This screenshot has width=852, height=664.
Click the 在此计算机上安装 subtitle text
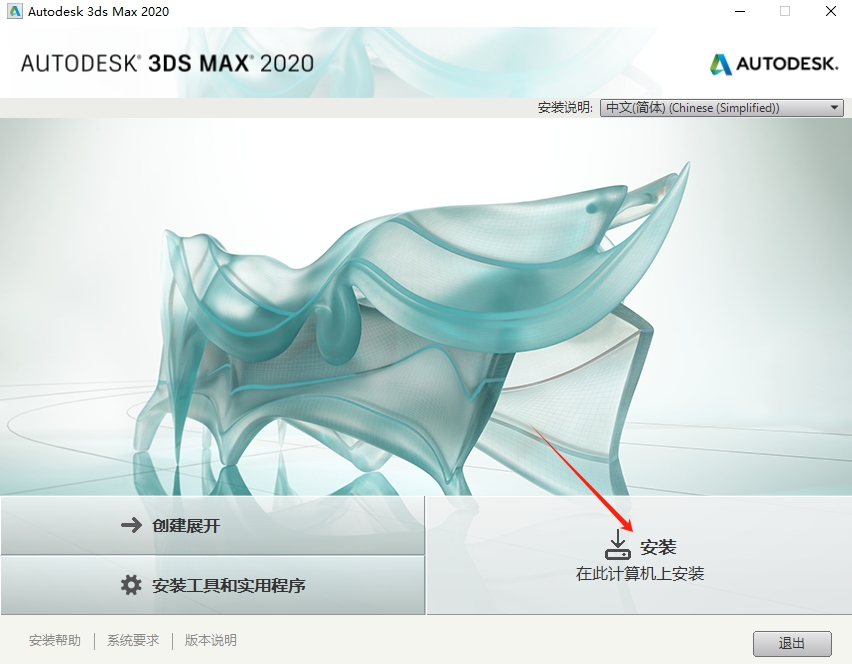pos(640,574)
